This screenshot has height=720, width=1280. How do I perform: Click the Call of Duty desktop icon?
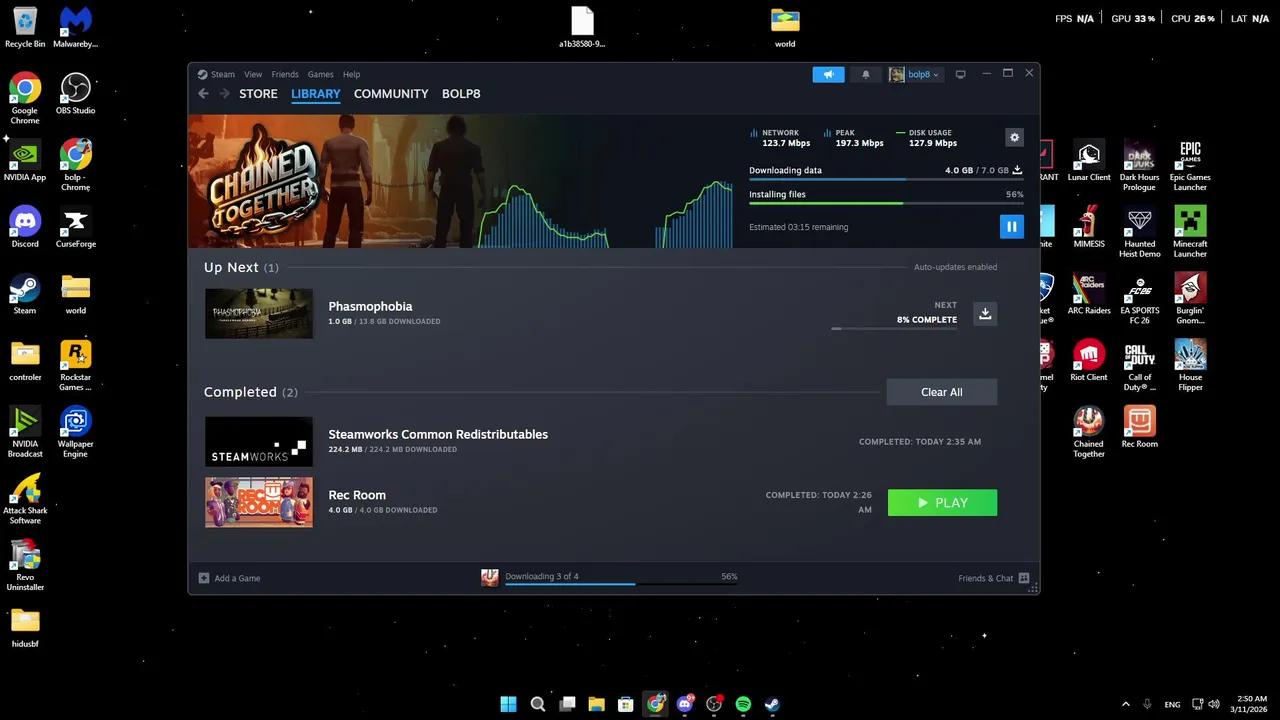pyautogui.click(x=1139, y=367)
